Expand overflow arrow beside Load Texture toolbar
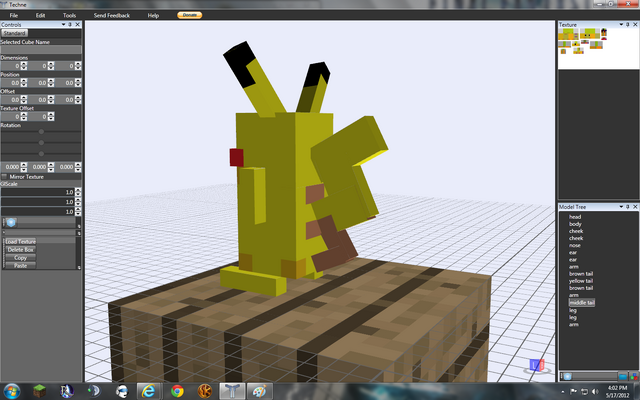The width and height of the screenshot is (640, 400). 79,267
